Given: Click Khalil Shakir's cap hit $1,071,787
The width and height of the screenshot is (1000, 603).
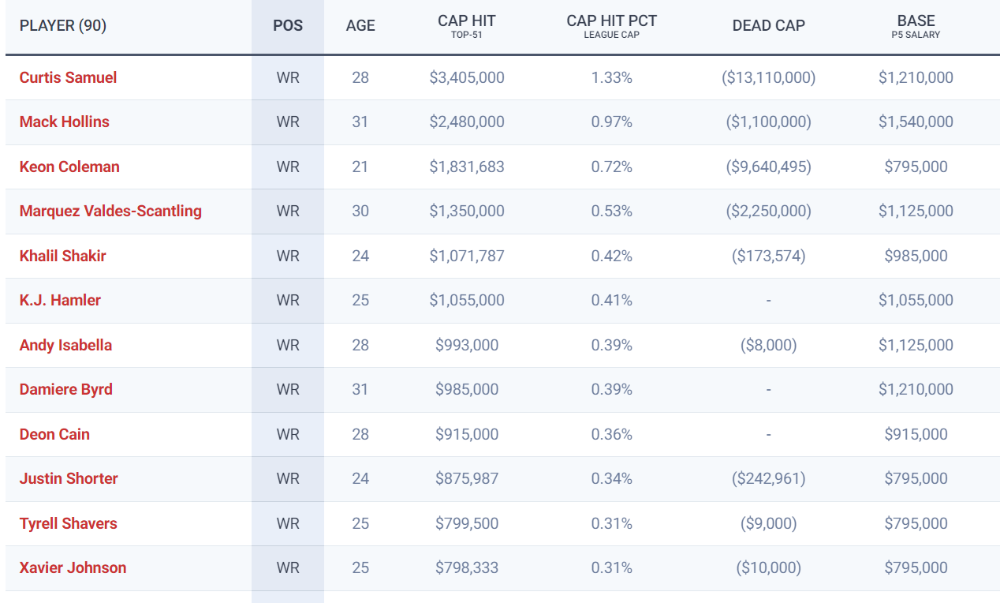Looking at the screenshot, I should 466,256.
